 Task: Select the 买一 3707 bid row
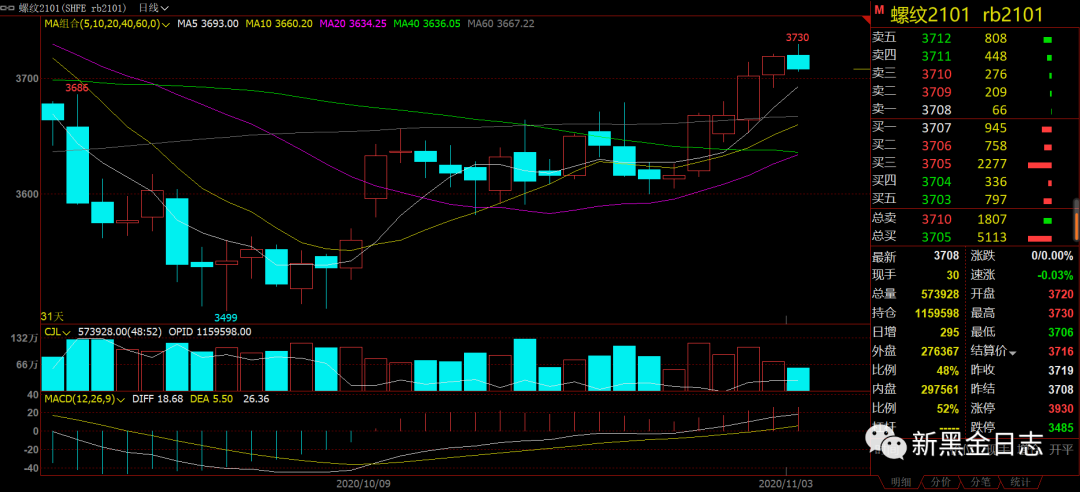(x=973, y=128)
